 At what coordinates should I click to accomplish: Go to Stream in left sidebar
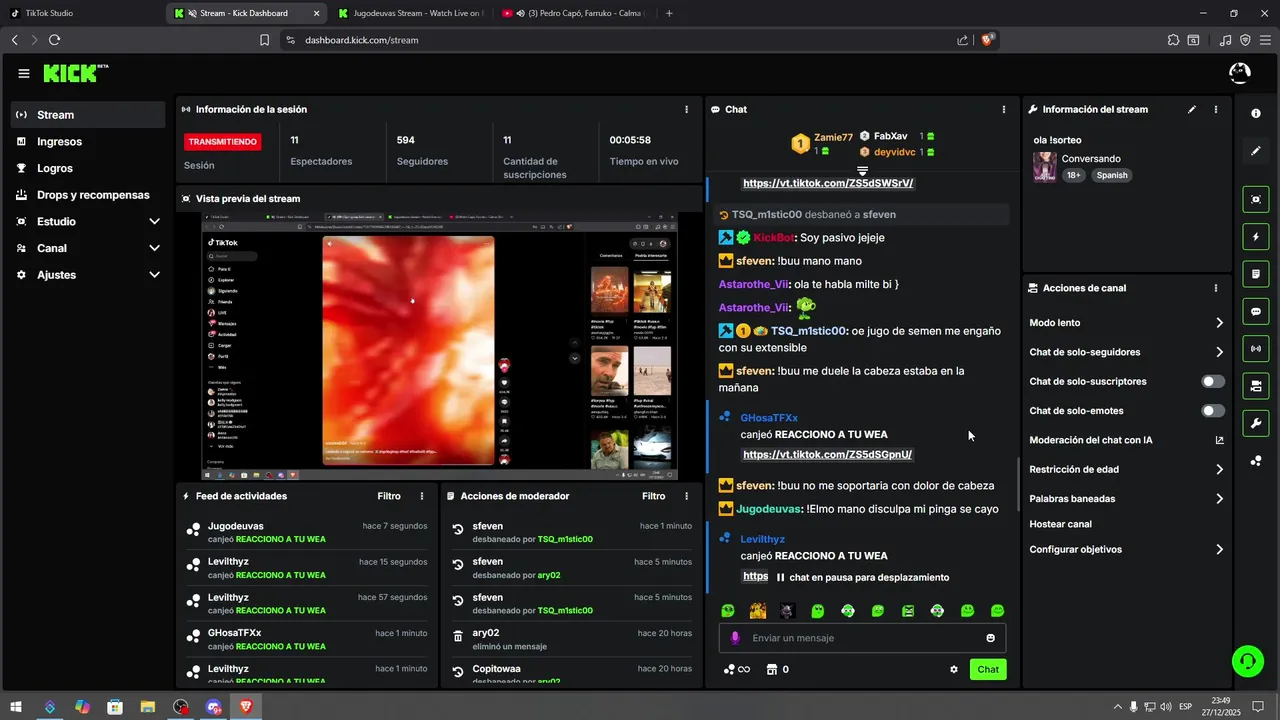coord(88,115)
